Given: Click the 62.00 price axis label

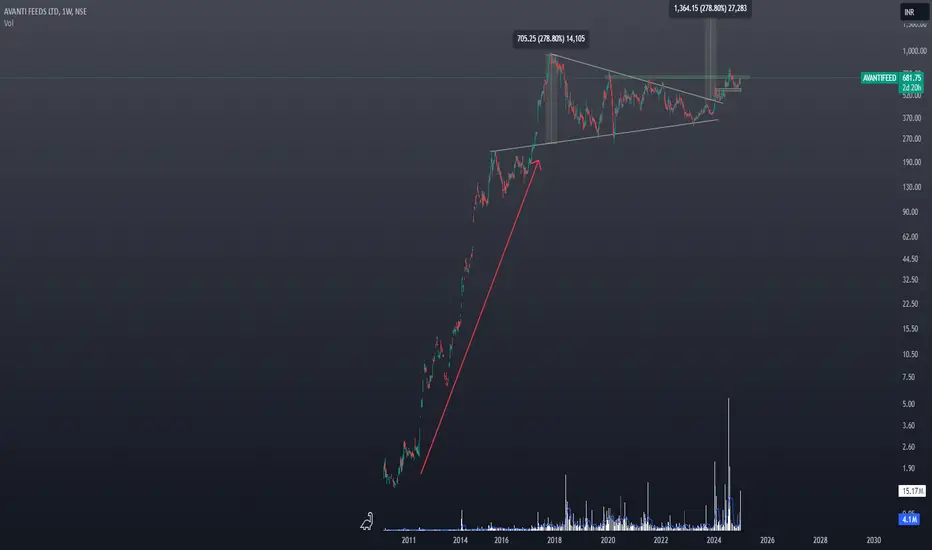Looking at the screenshot, I should 910,237.
